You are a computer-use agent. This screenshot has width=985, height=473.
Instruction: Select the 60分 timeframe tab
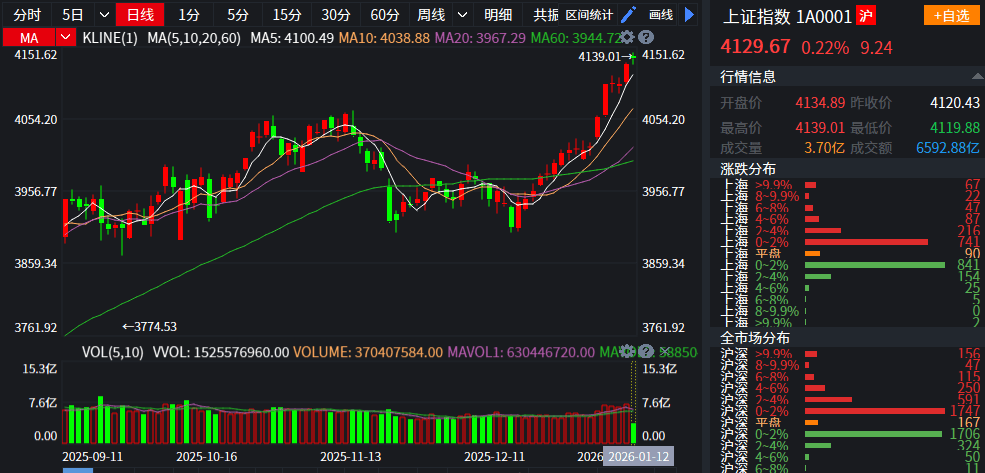click(x=384, y=15)
